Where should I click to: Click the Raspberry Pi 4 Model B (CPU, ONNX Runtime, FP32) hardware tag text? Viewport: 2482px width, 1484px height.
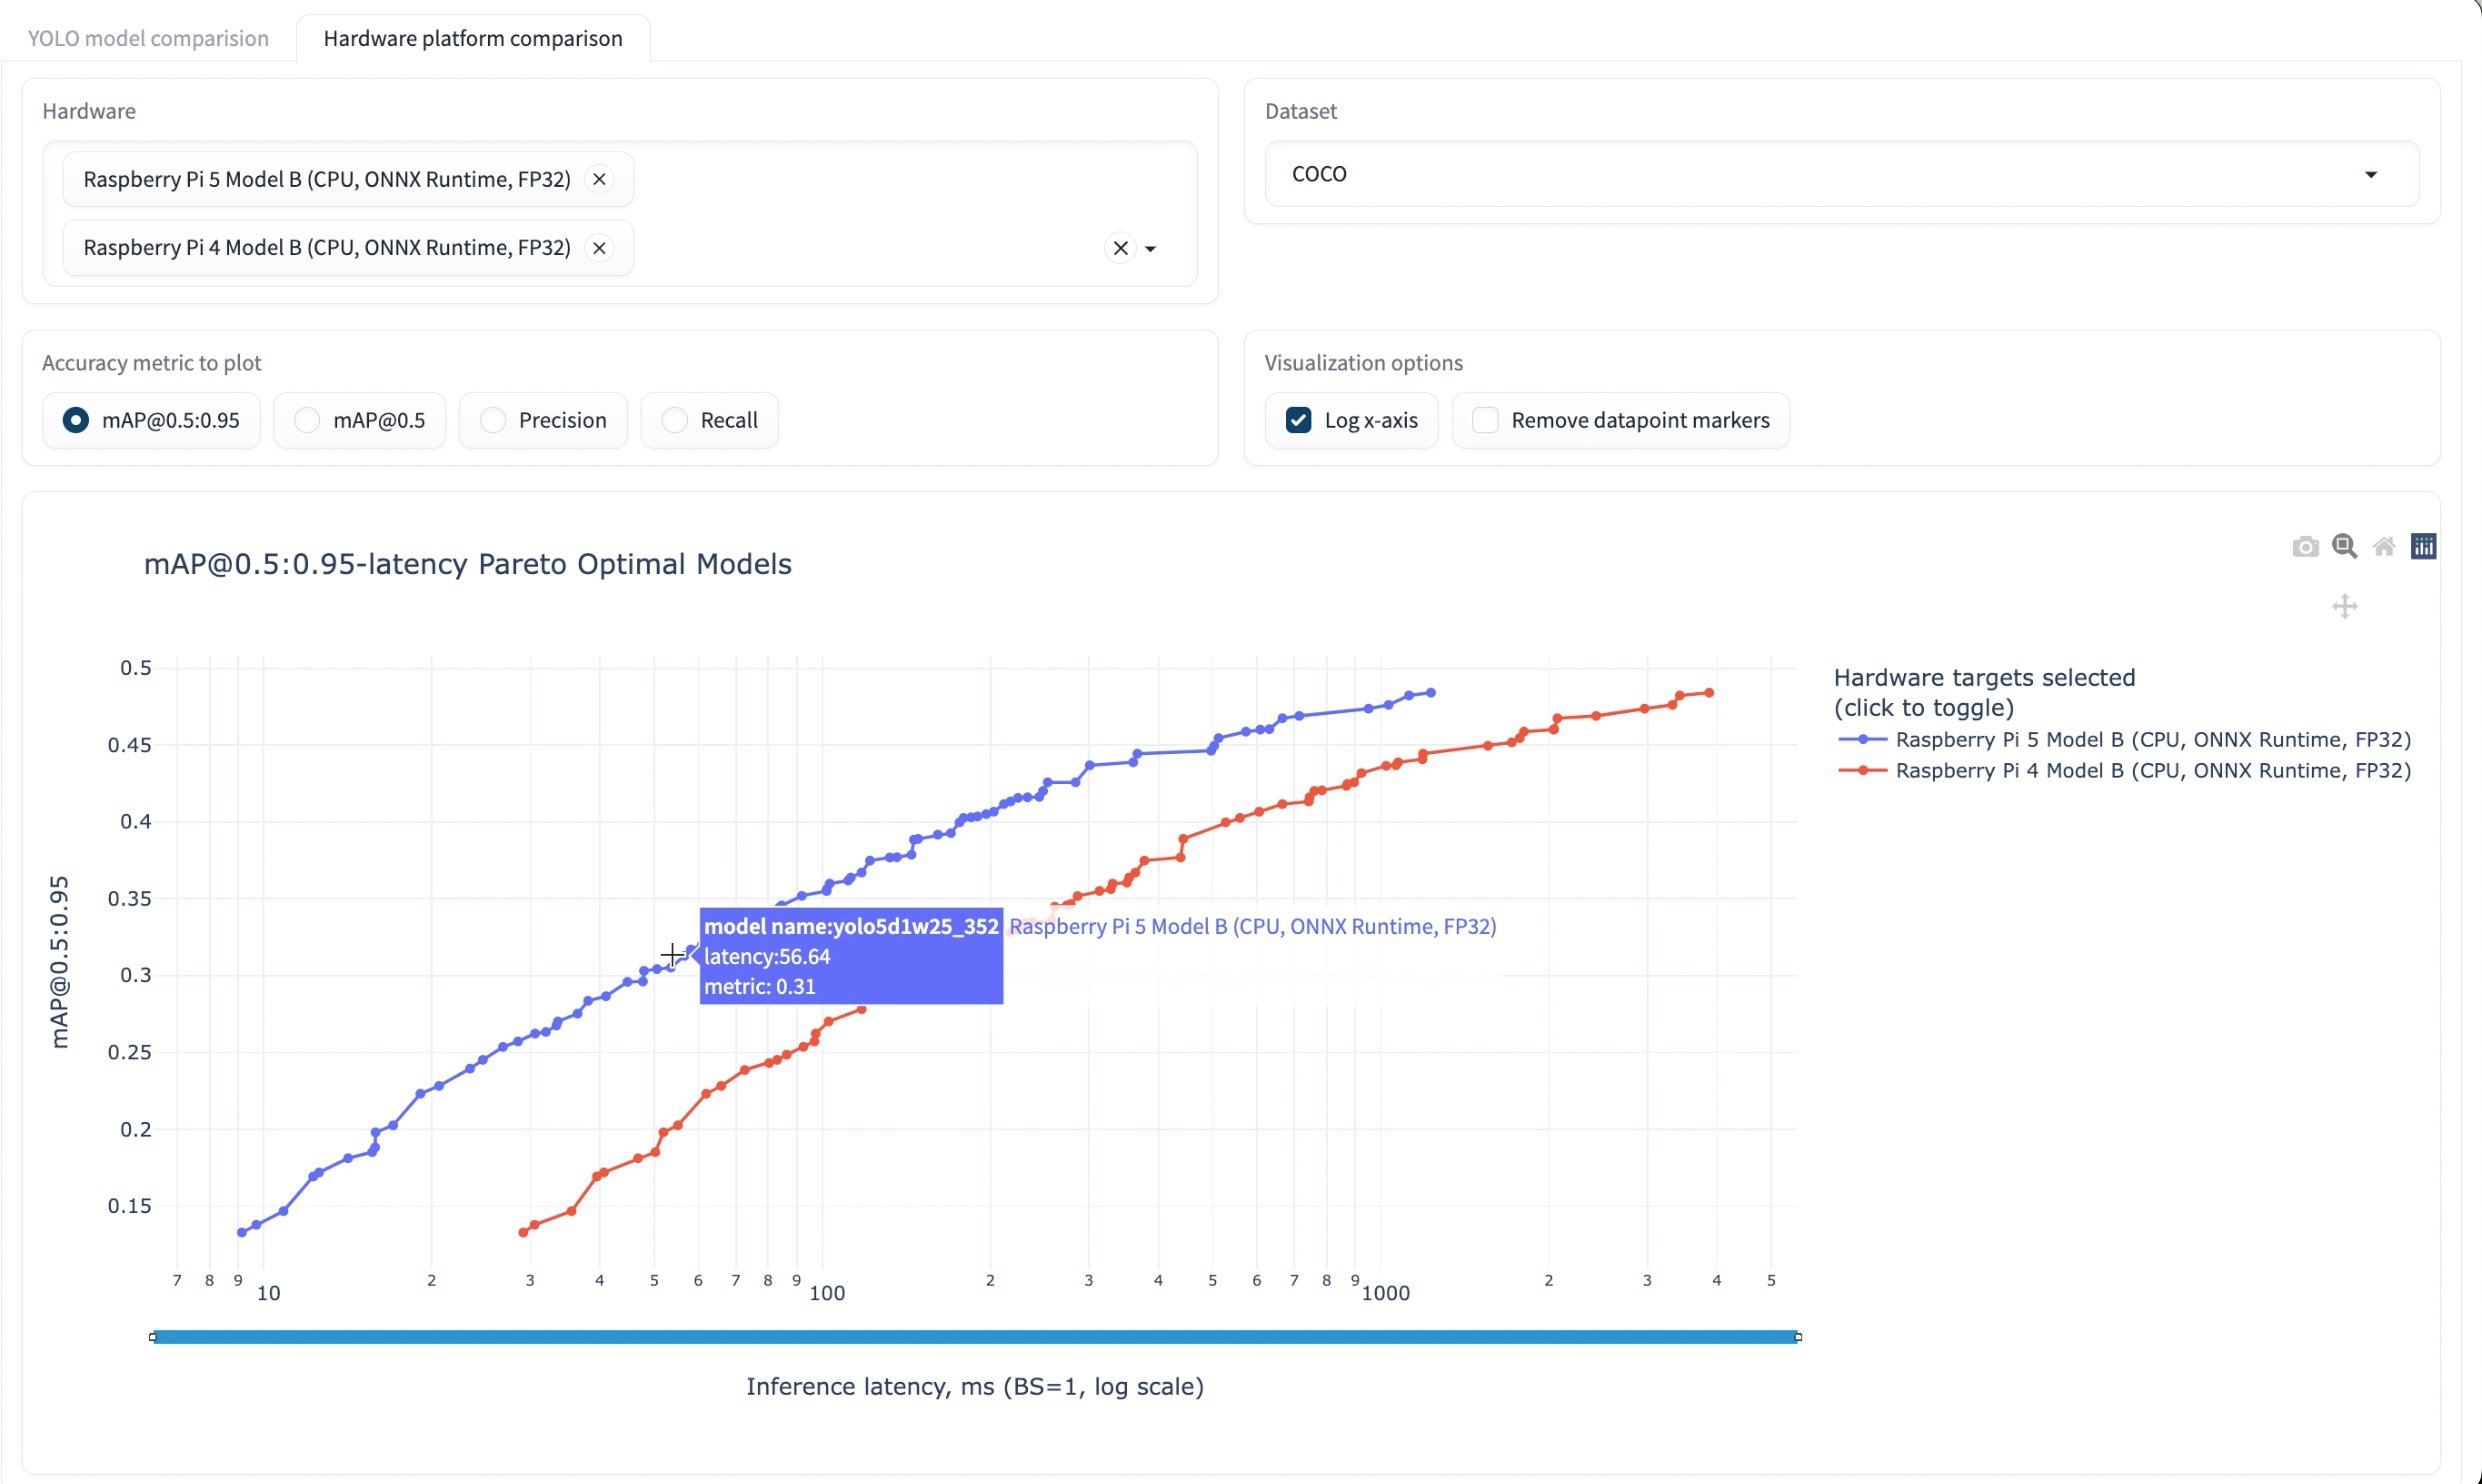click(x=327, y=248)
